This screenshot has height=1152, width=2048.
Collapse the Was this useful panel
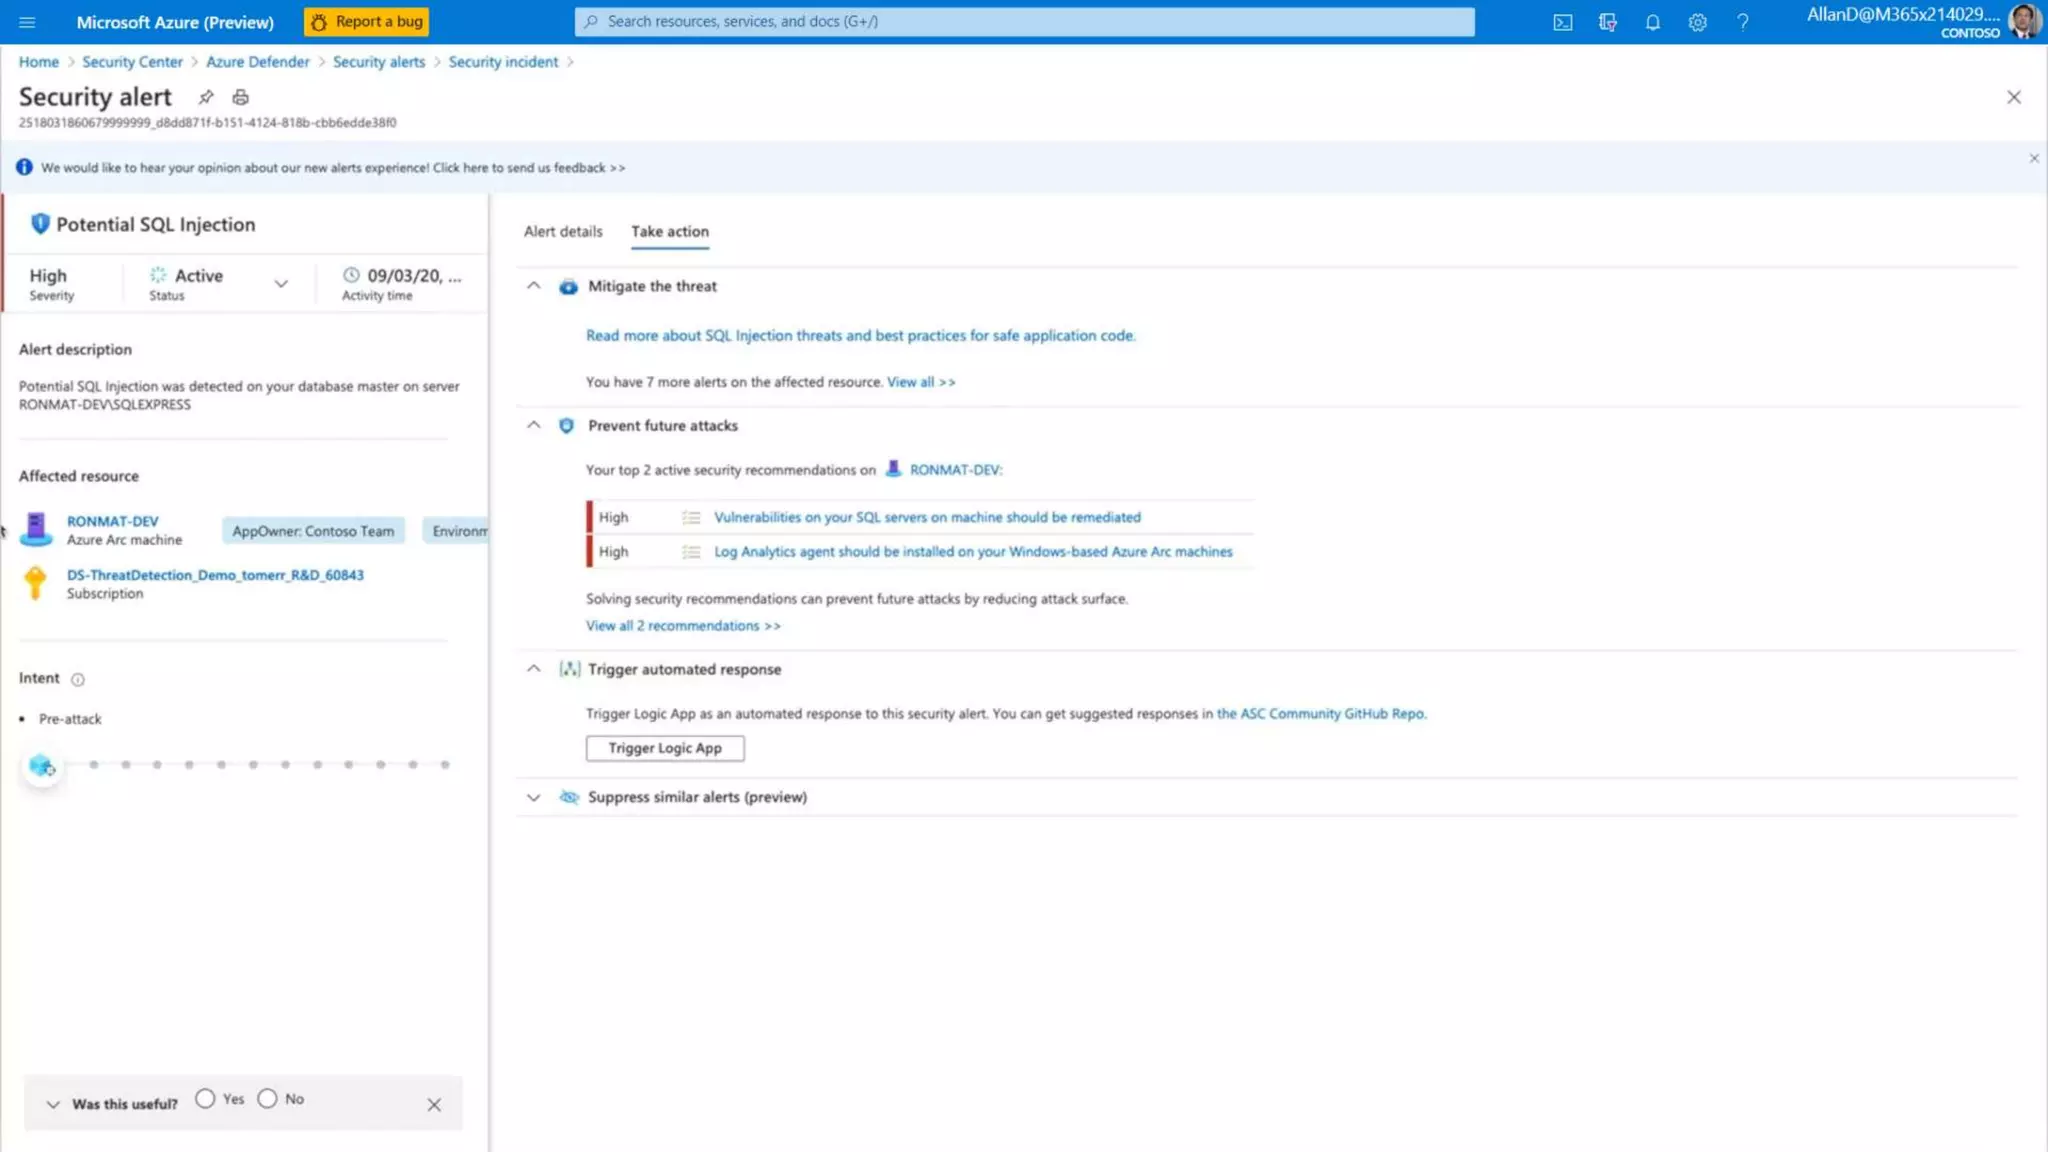pos(53,1104)
